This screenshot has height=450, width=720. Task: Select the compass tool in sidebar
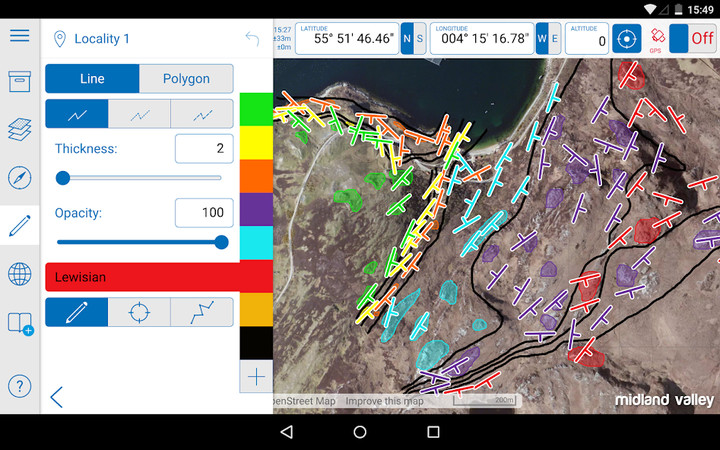click(x=19, y=178)
